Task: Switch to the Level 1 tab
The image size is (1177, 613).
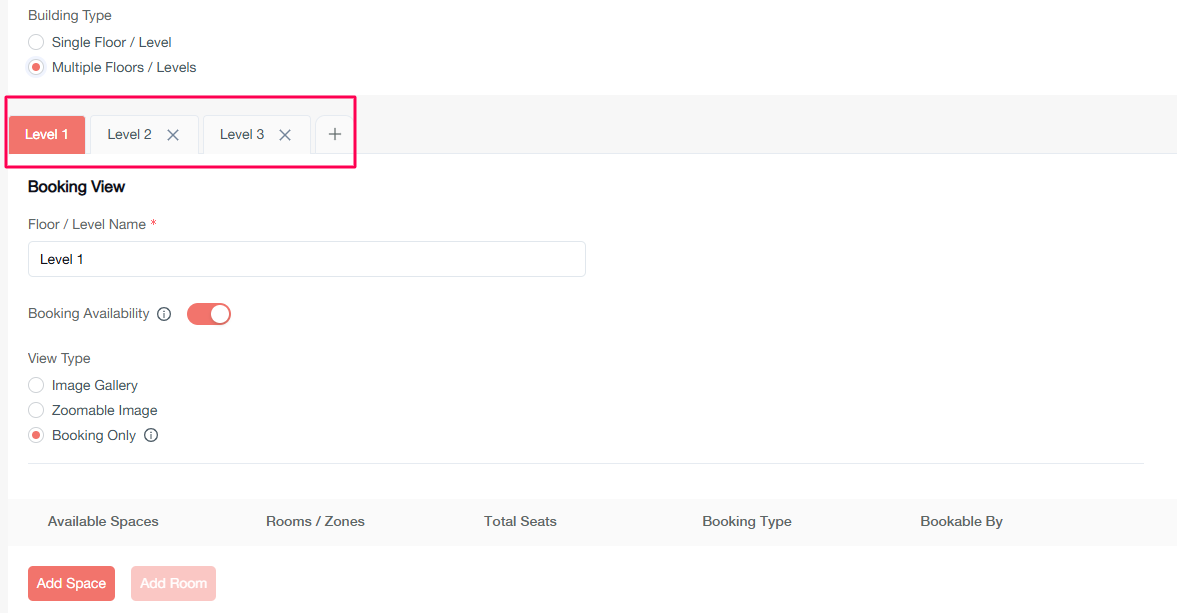Action: [x=47, y=135]
